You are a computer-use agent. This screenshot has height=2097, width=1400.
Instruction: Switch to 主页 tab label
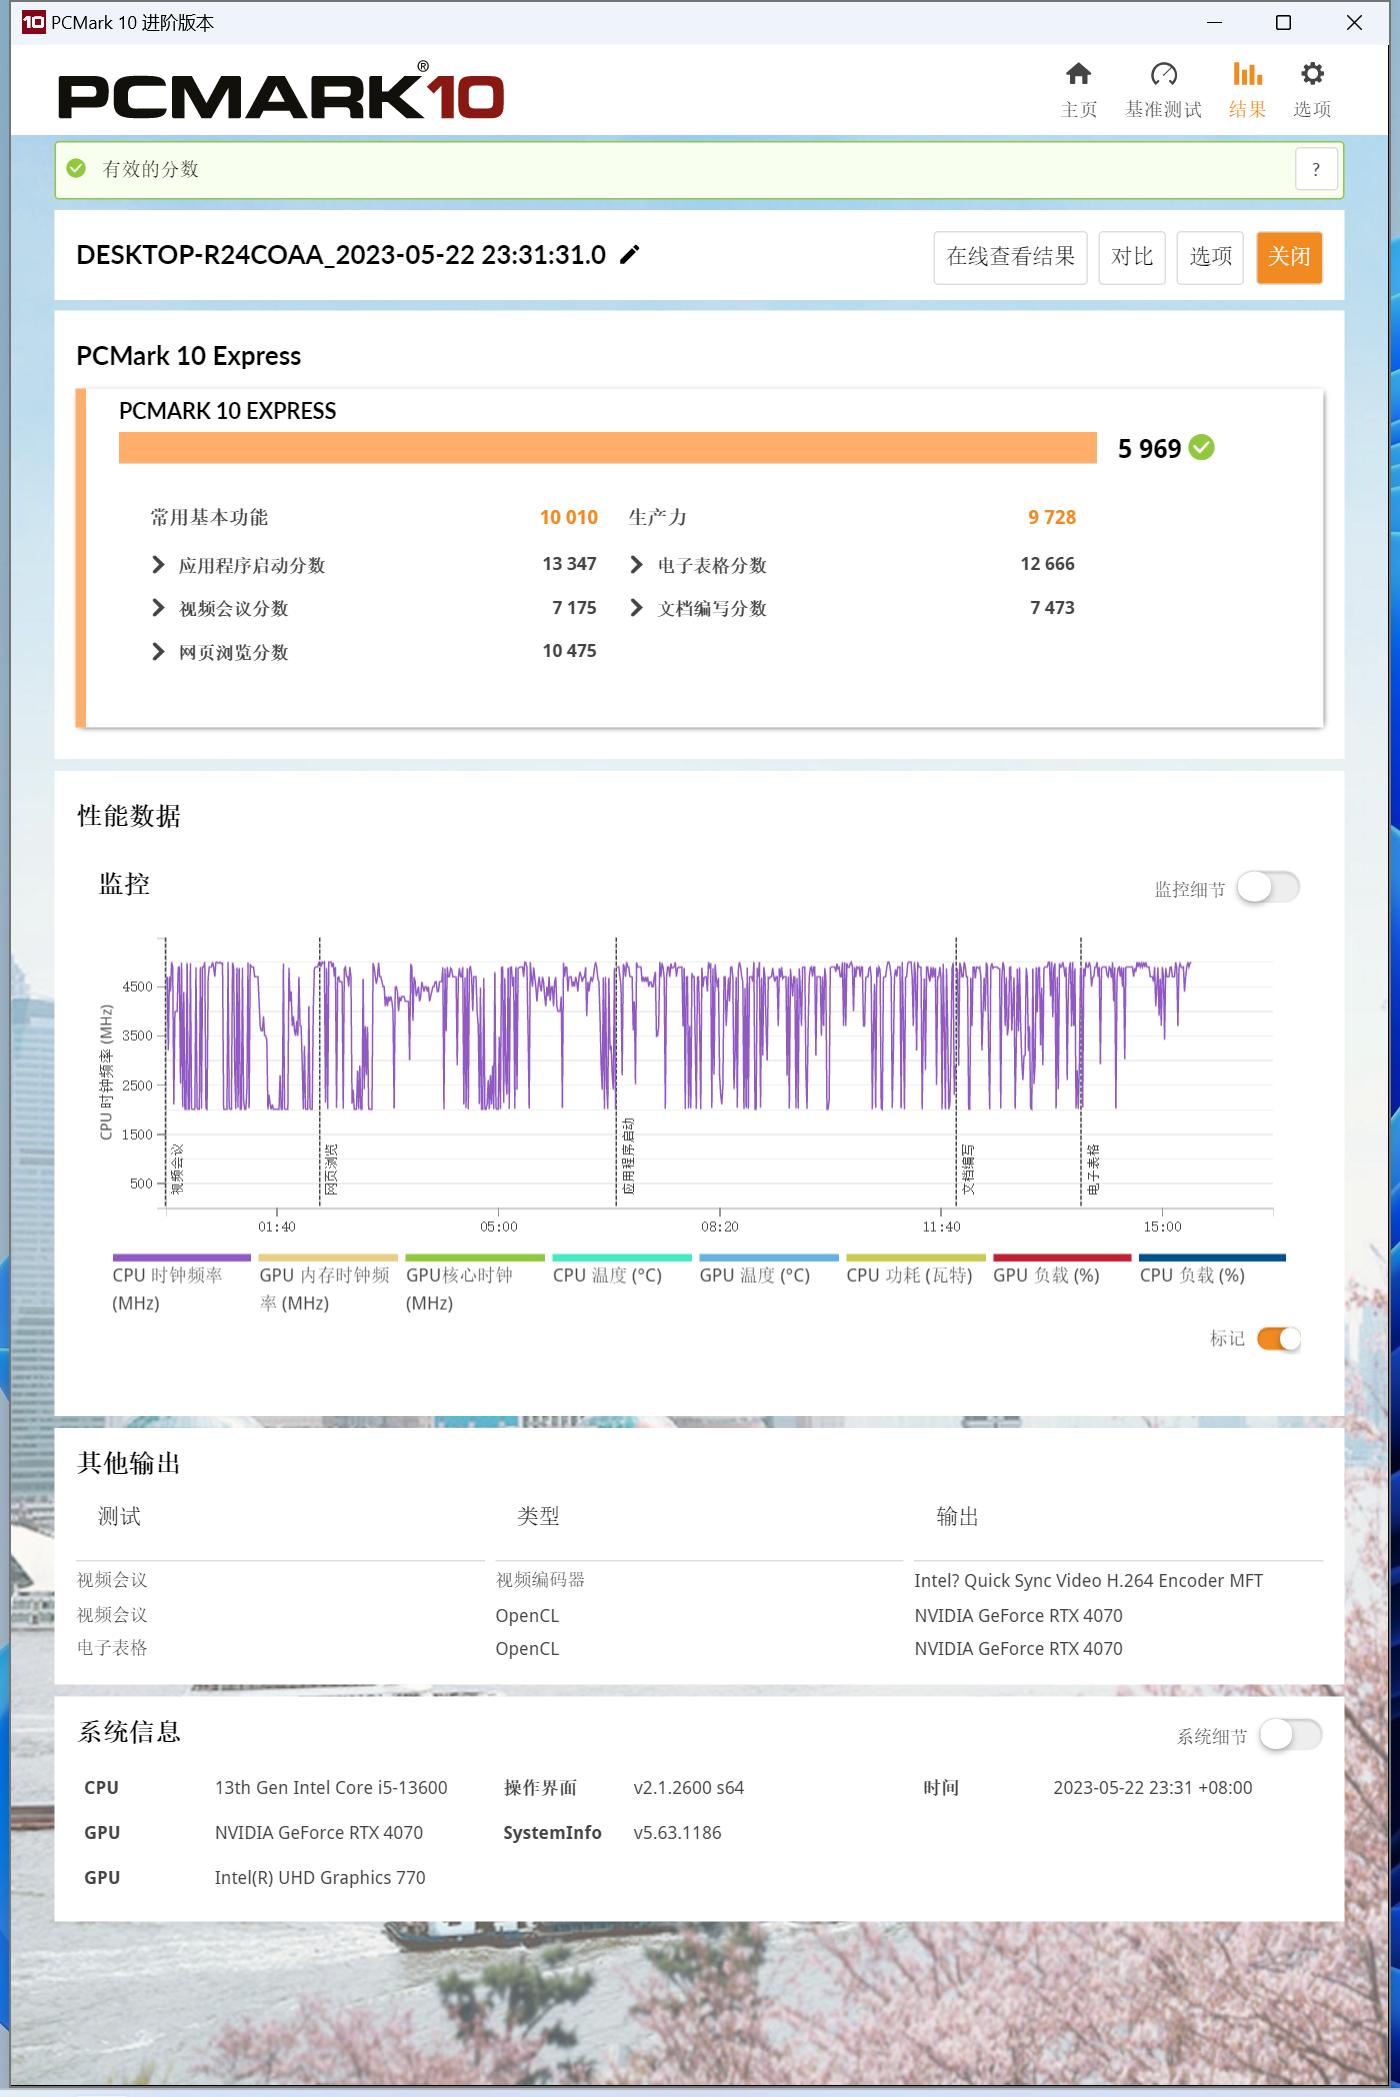1079,110
